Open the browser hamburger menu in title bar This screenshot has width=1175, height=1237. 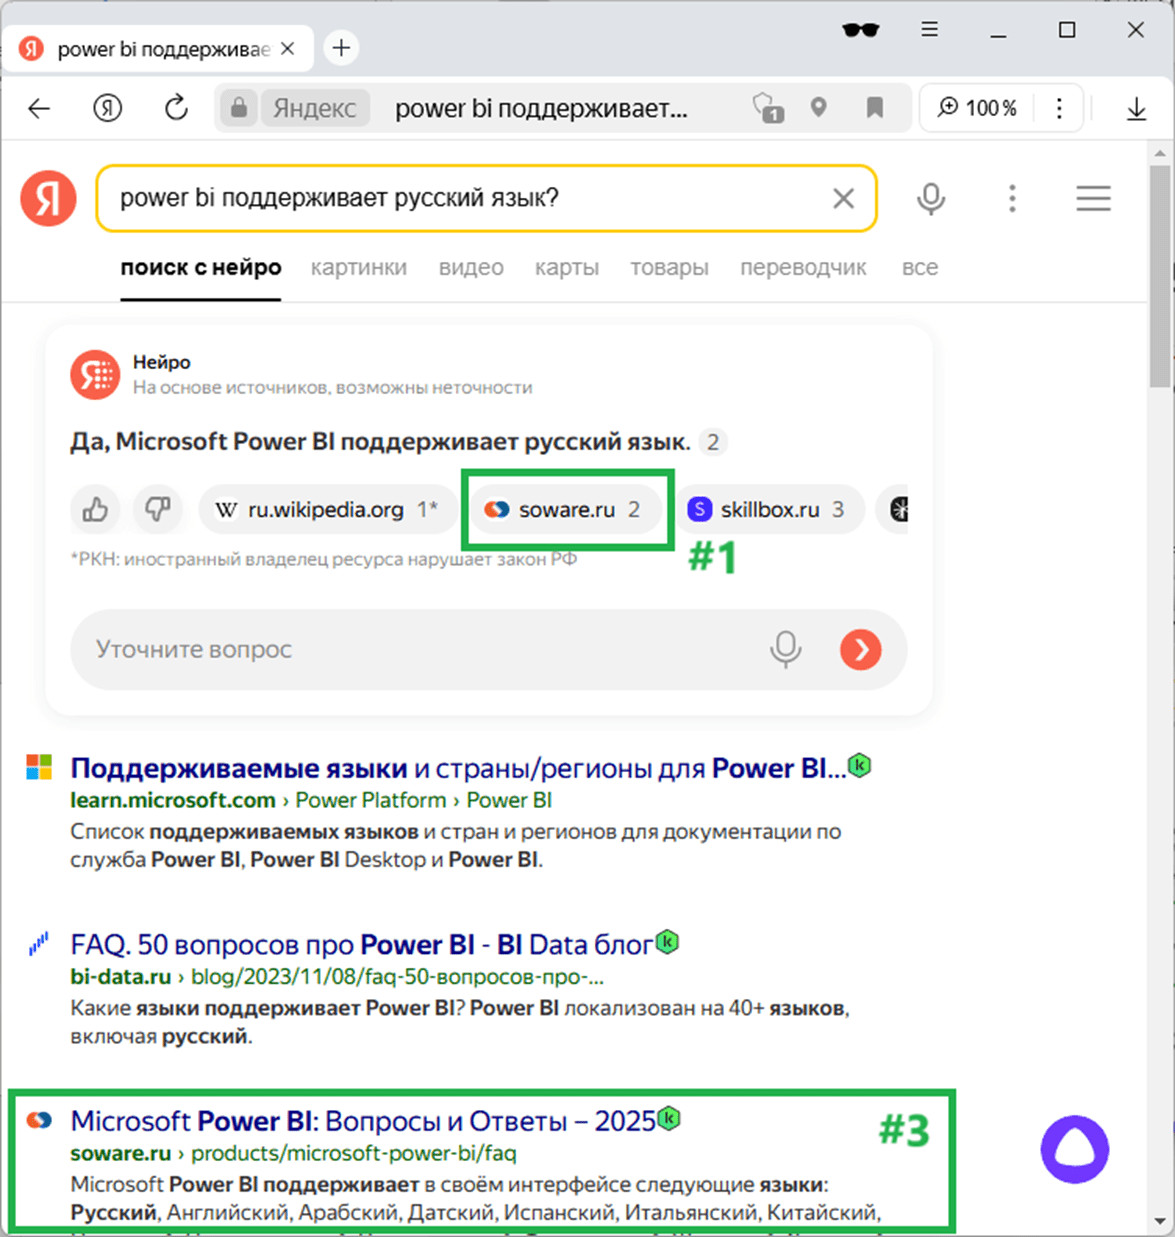coord(930,29)
